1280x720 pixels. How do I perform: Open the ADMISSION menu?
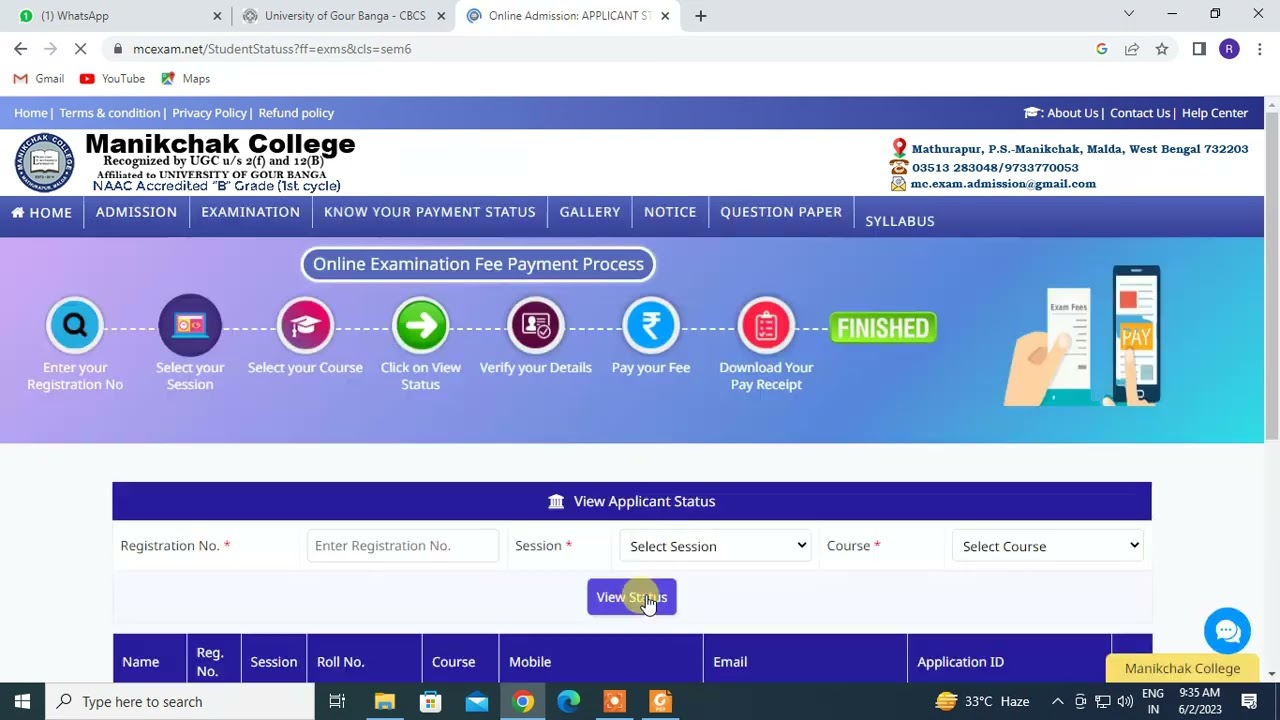pyautogui.click(x=136, y=212)
